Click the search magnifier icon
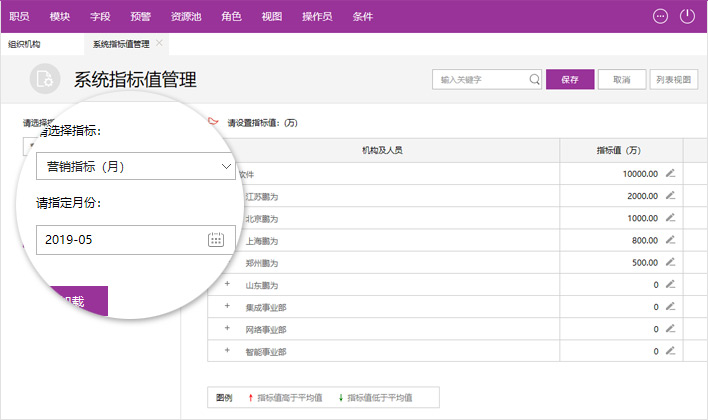The height and width of the screenshot is (420, 708). [x=535, y=80]
